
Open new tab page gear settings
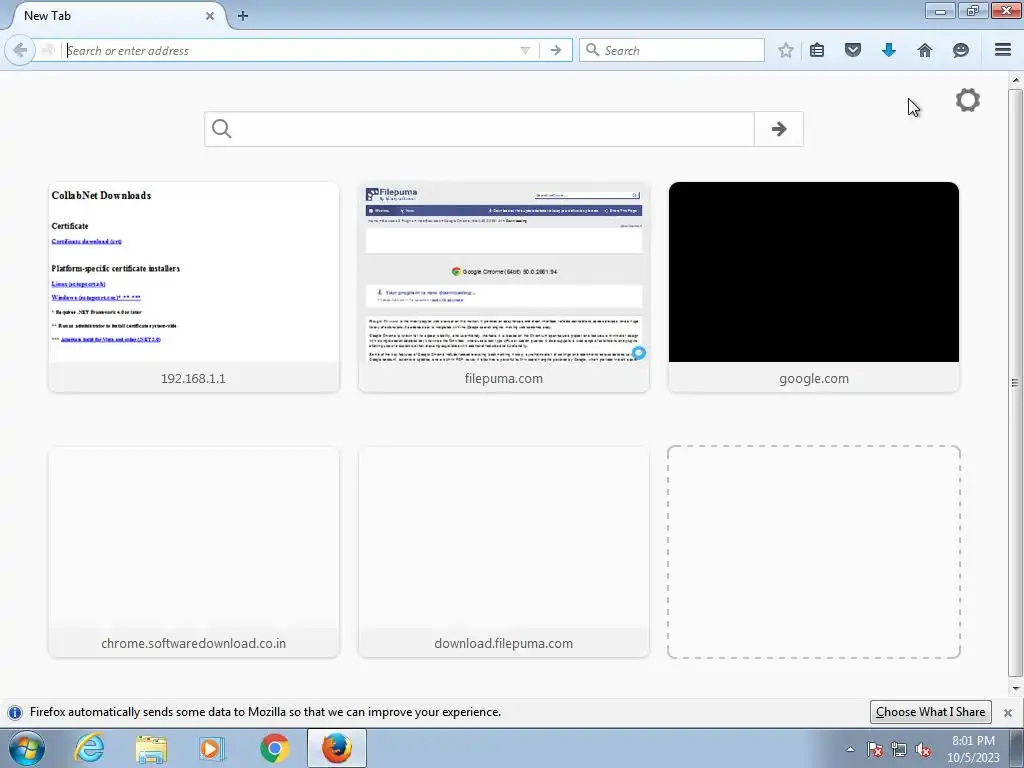click(968, 100)
